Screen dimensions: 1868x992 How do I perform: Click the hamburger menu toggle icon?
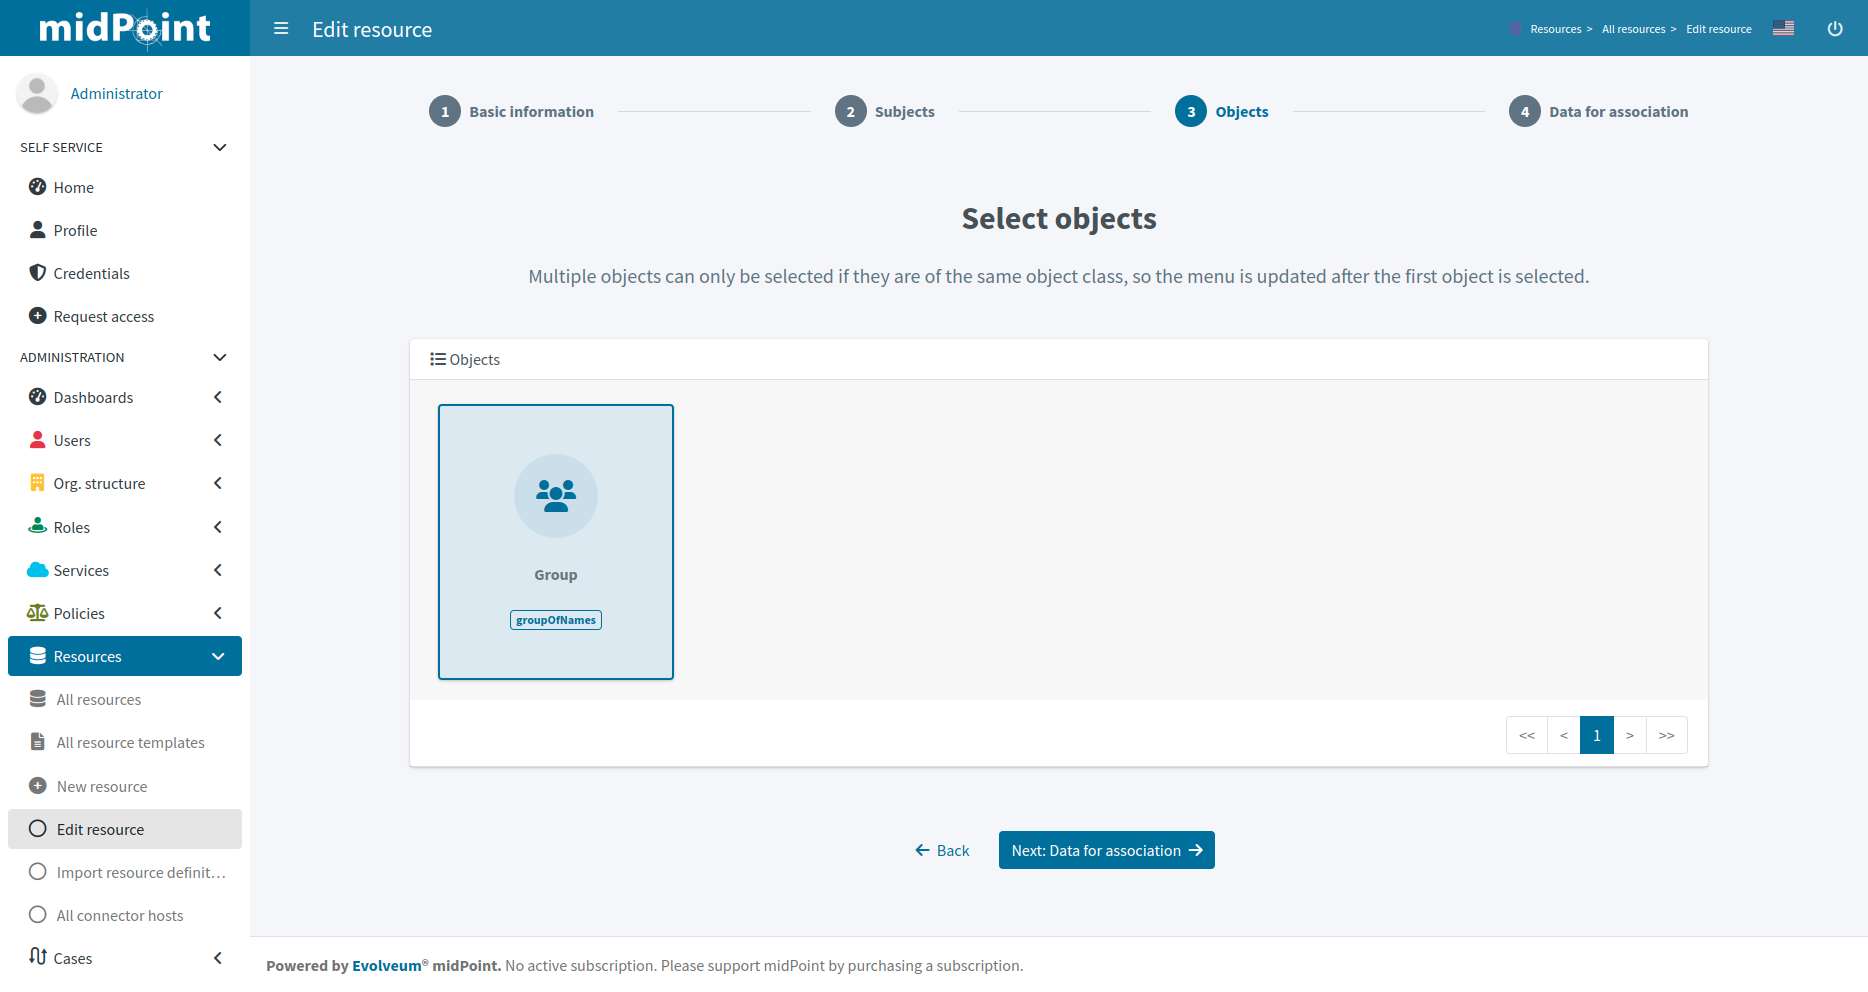pos(281,29)
